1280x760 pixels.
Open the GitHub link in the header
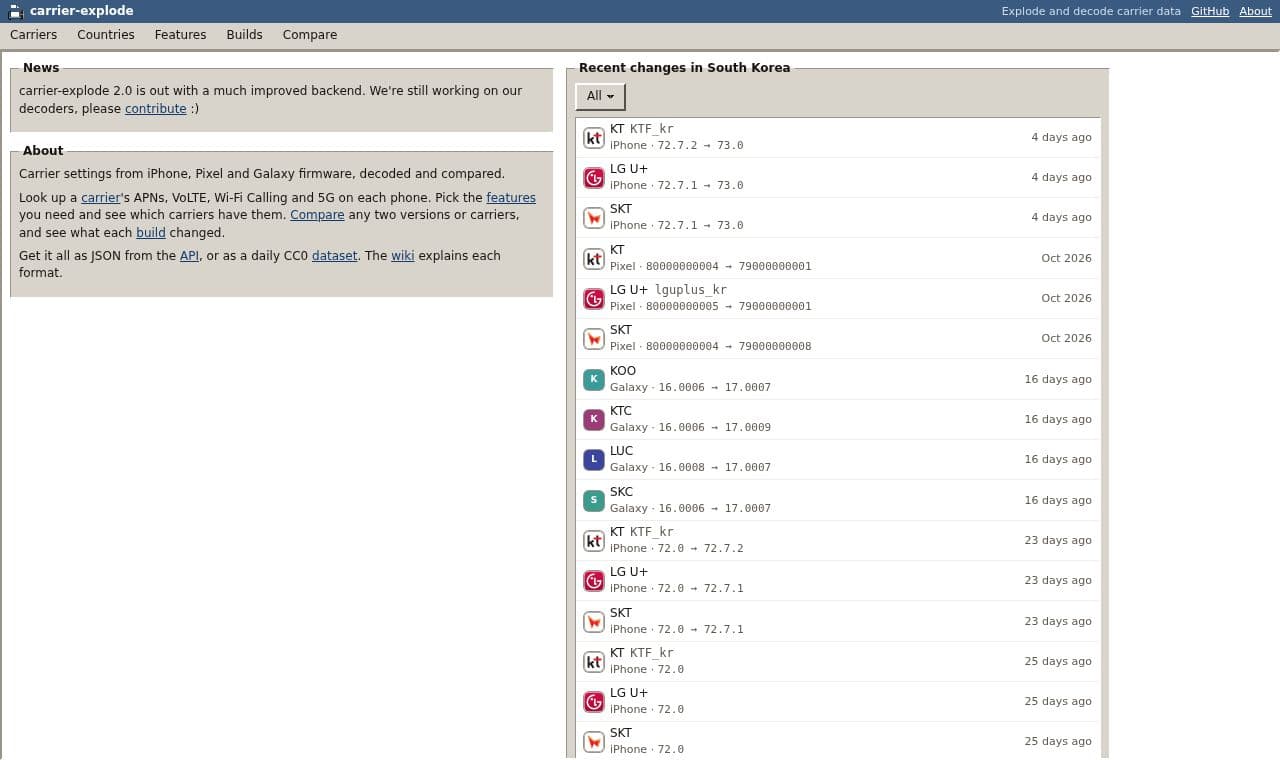pyautogui.click(x=1210, y=11)
